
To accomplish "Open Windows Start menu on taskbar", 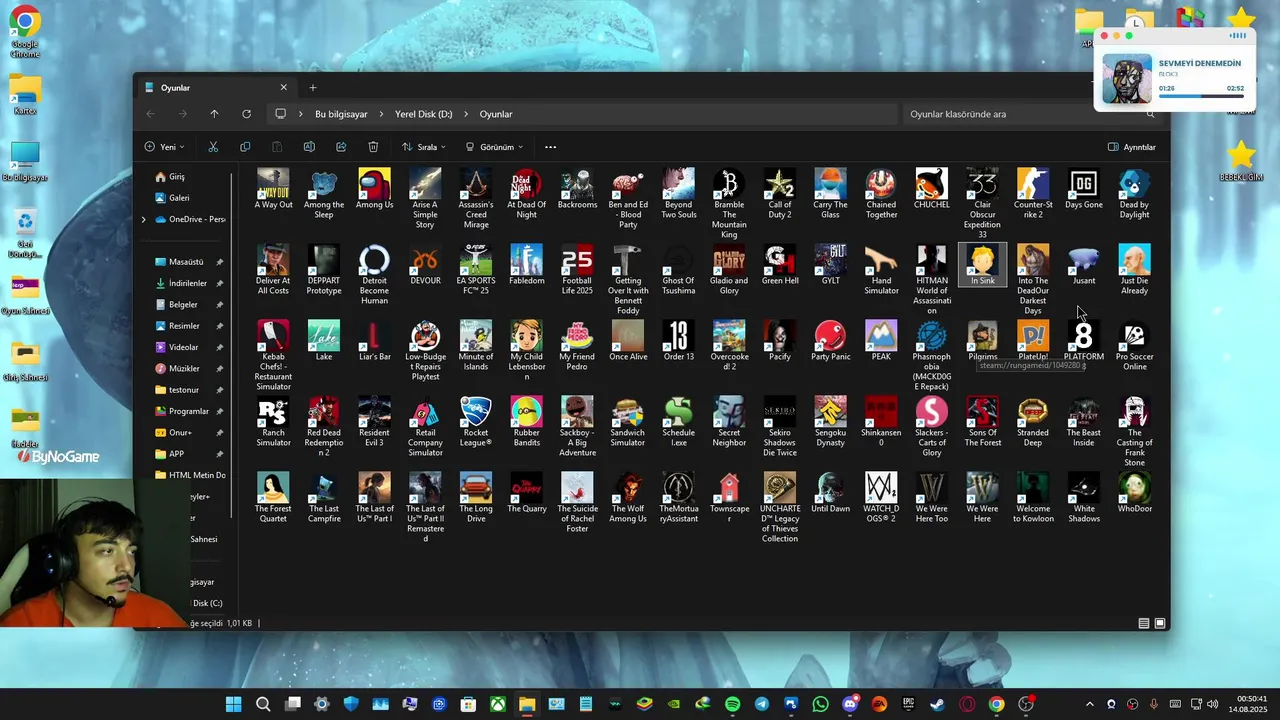I will tap(234, 704).
